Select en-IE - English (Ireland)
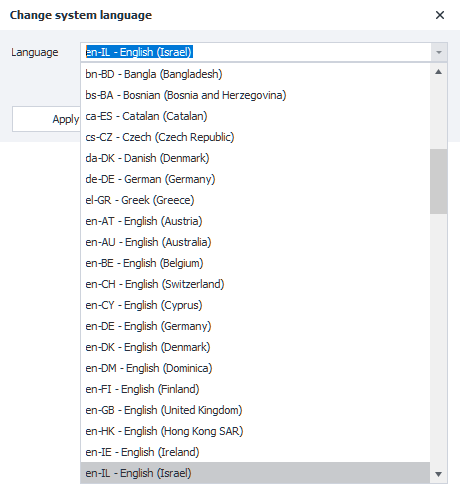The width and height of the screenshot is (460, 484). [255, 452]
